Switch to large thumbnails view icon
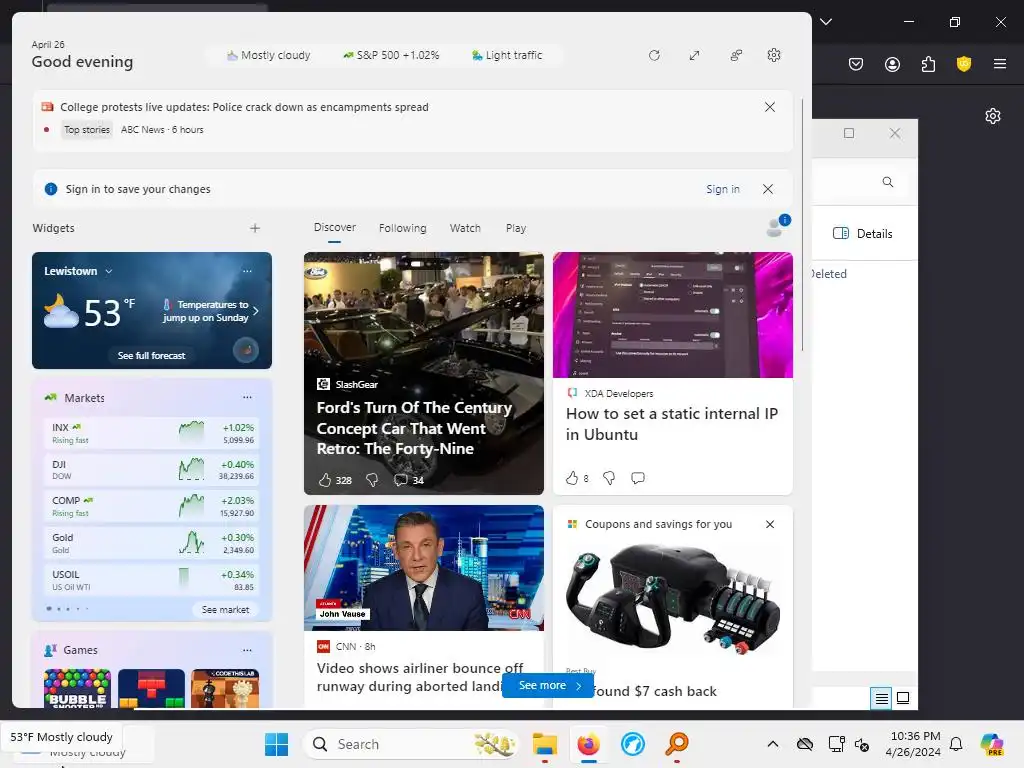 pyautogui.click(x=903, y=698)
